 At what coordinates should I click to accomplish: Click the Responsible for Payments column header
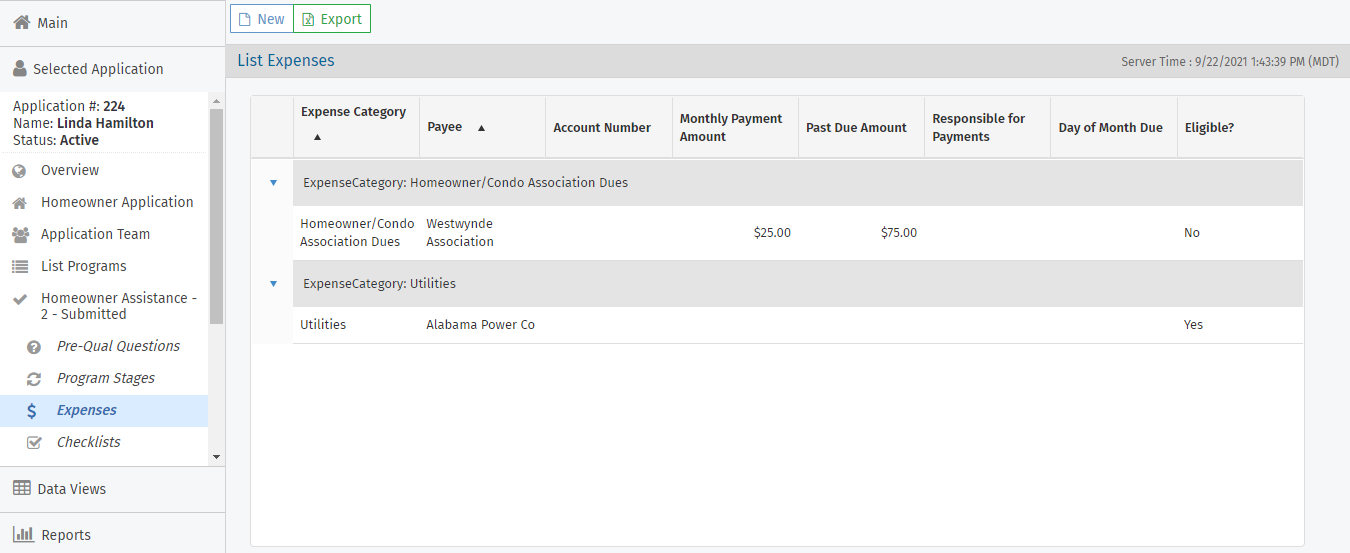(988, 127)
